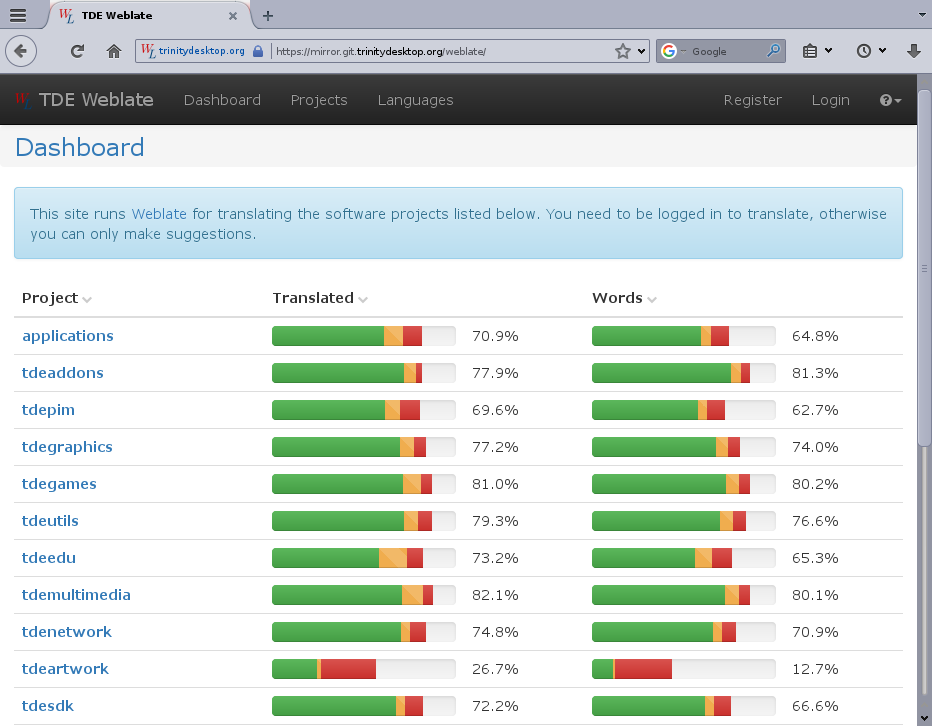Open the applications project
The width and height of the screenshot is (932, 726).
point(68,336)
